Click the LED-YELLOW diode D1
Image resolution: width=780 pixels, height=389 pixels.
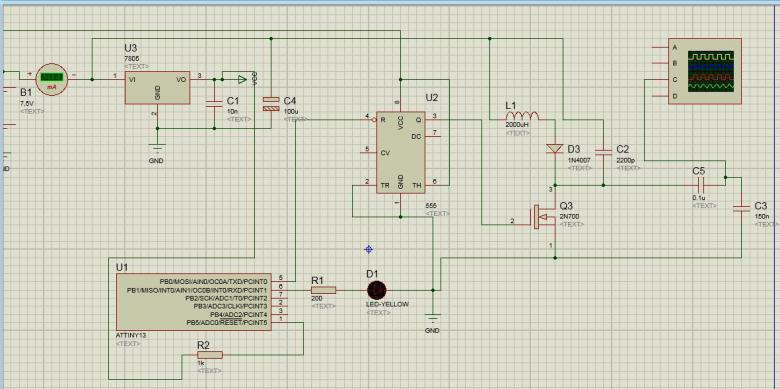tap(377, 290)
